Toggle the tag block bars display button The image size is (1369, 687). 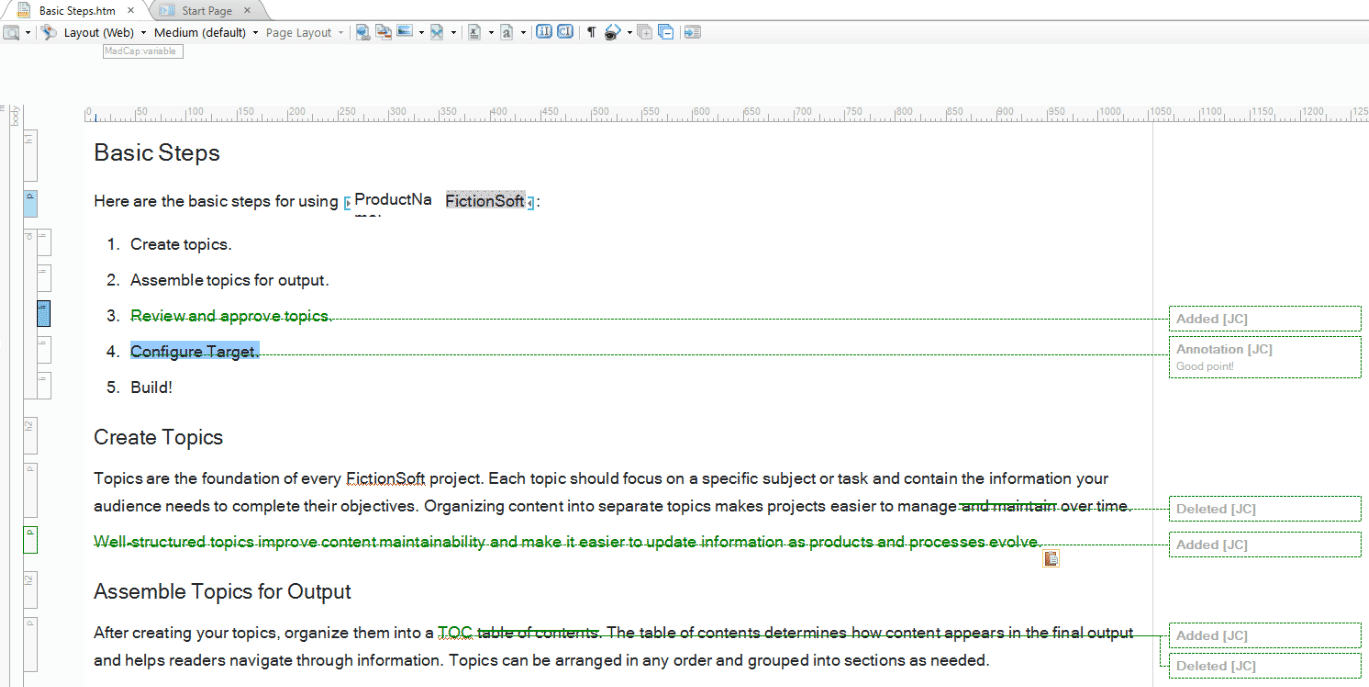[544, 33]
